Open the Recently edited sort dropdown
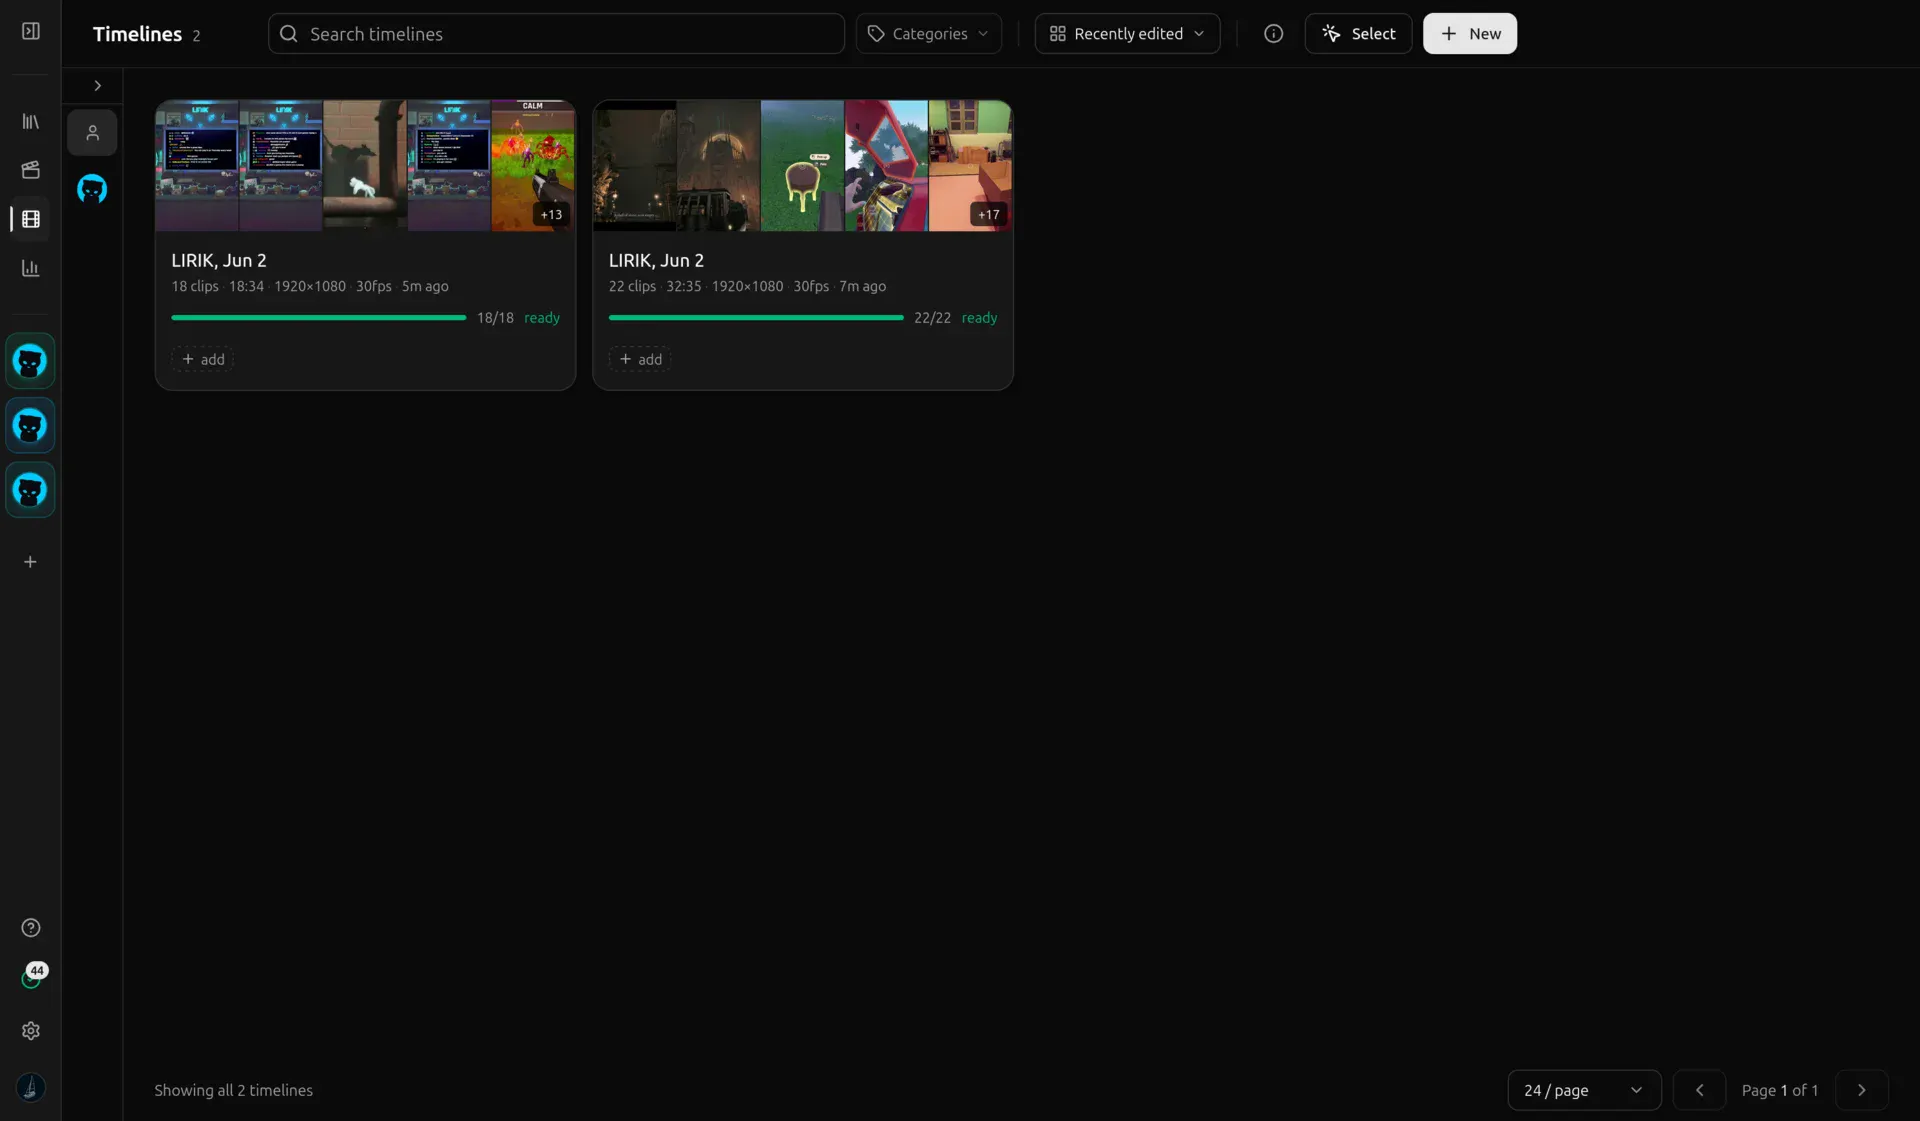The width and height of the screenshot is (1920, 1121). (1127, 33)
